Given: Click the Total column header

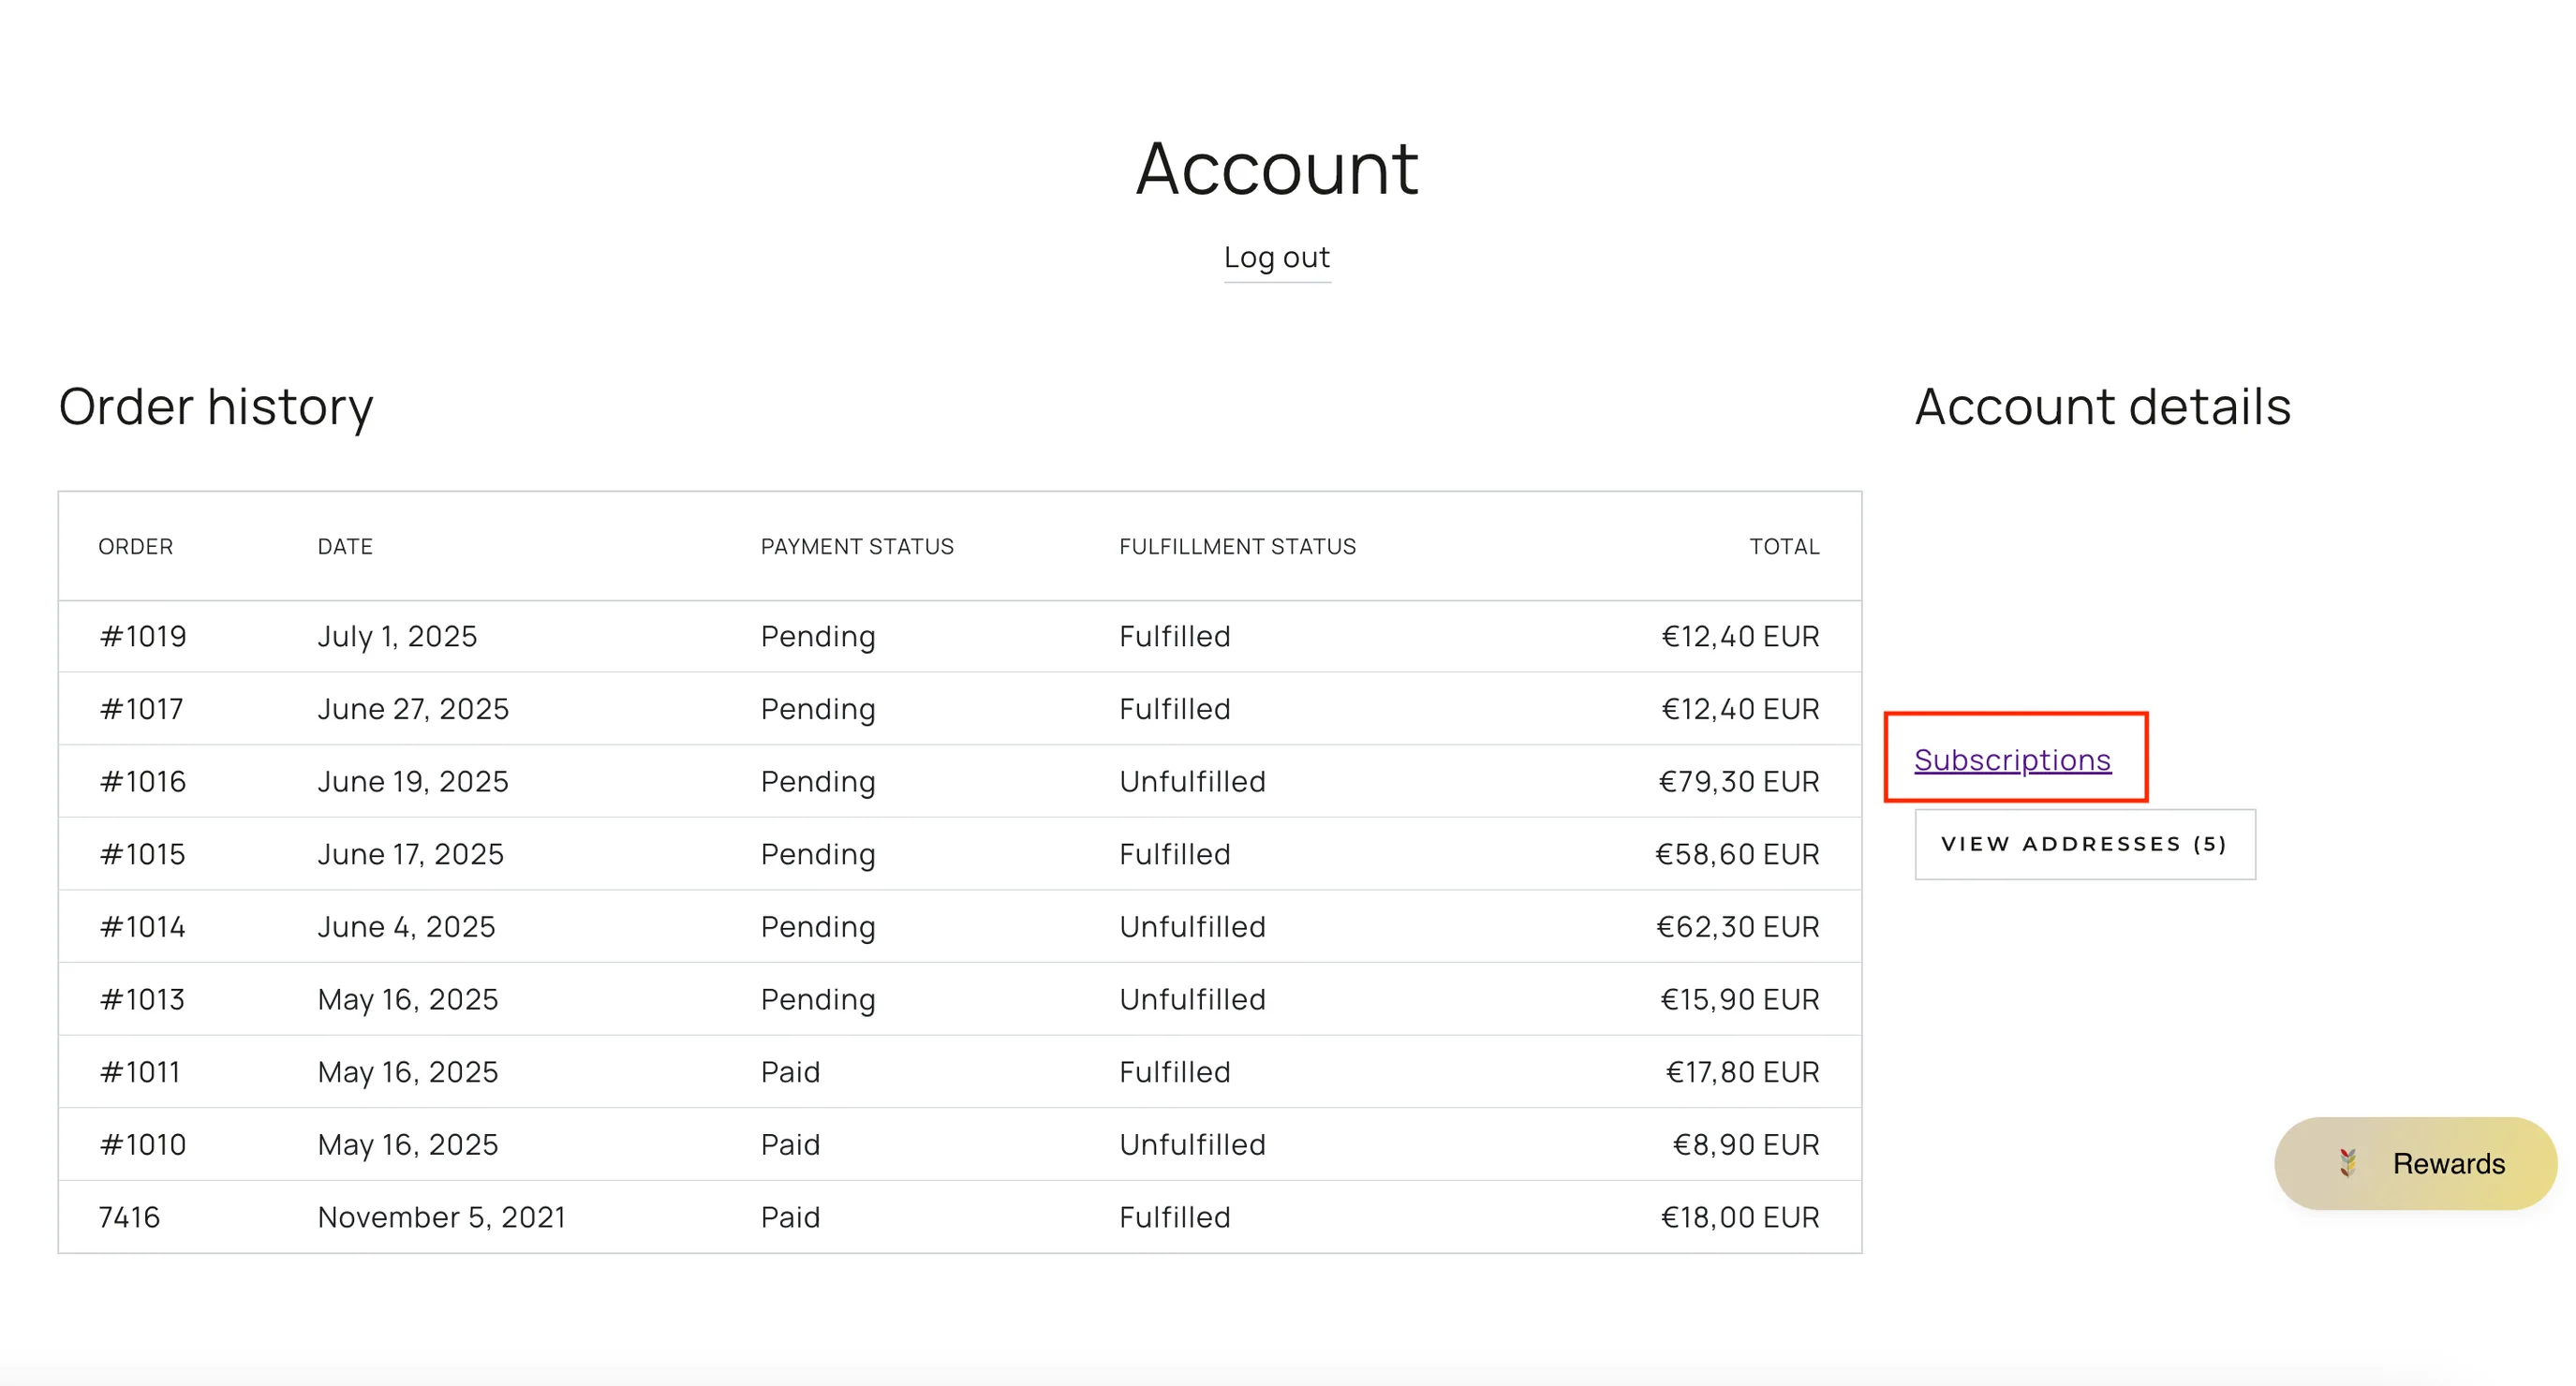Looking at the screenshot, I should (1783, 547).
